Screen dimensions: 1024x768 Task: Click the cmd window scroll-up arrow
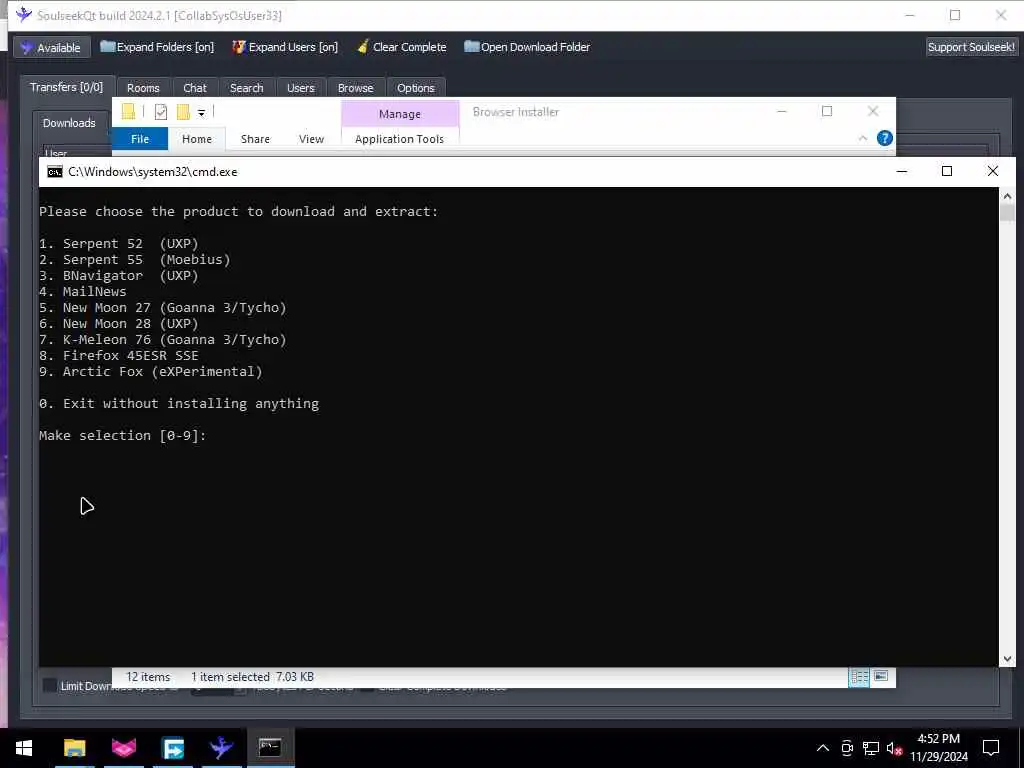[x=1006, y=197]
